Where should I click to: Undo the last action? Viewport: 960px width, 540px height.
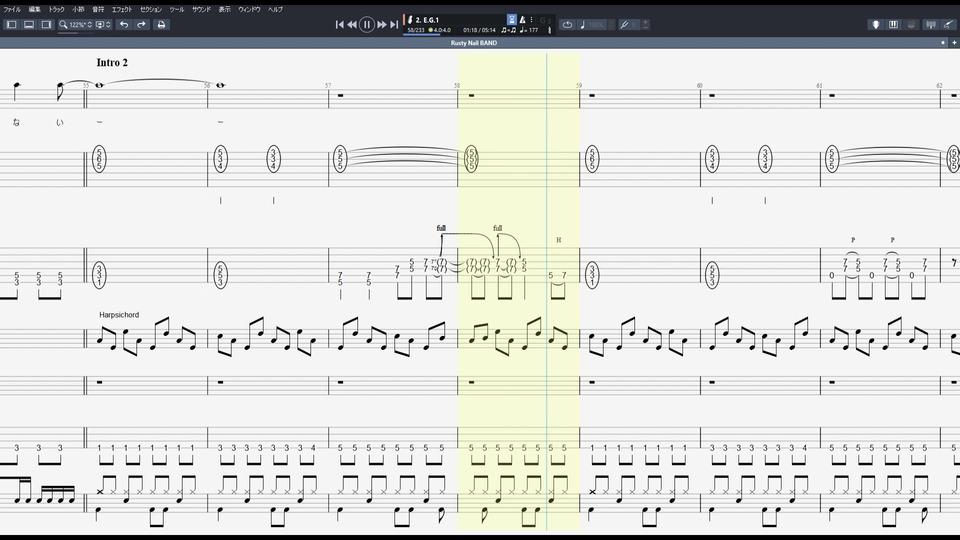click(124, 24)
